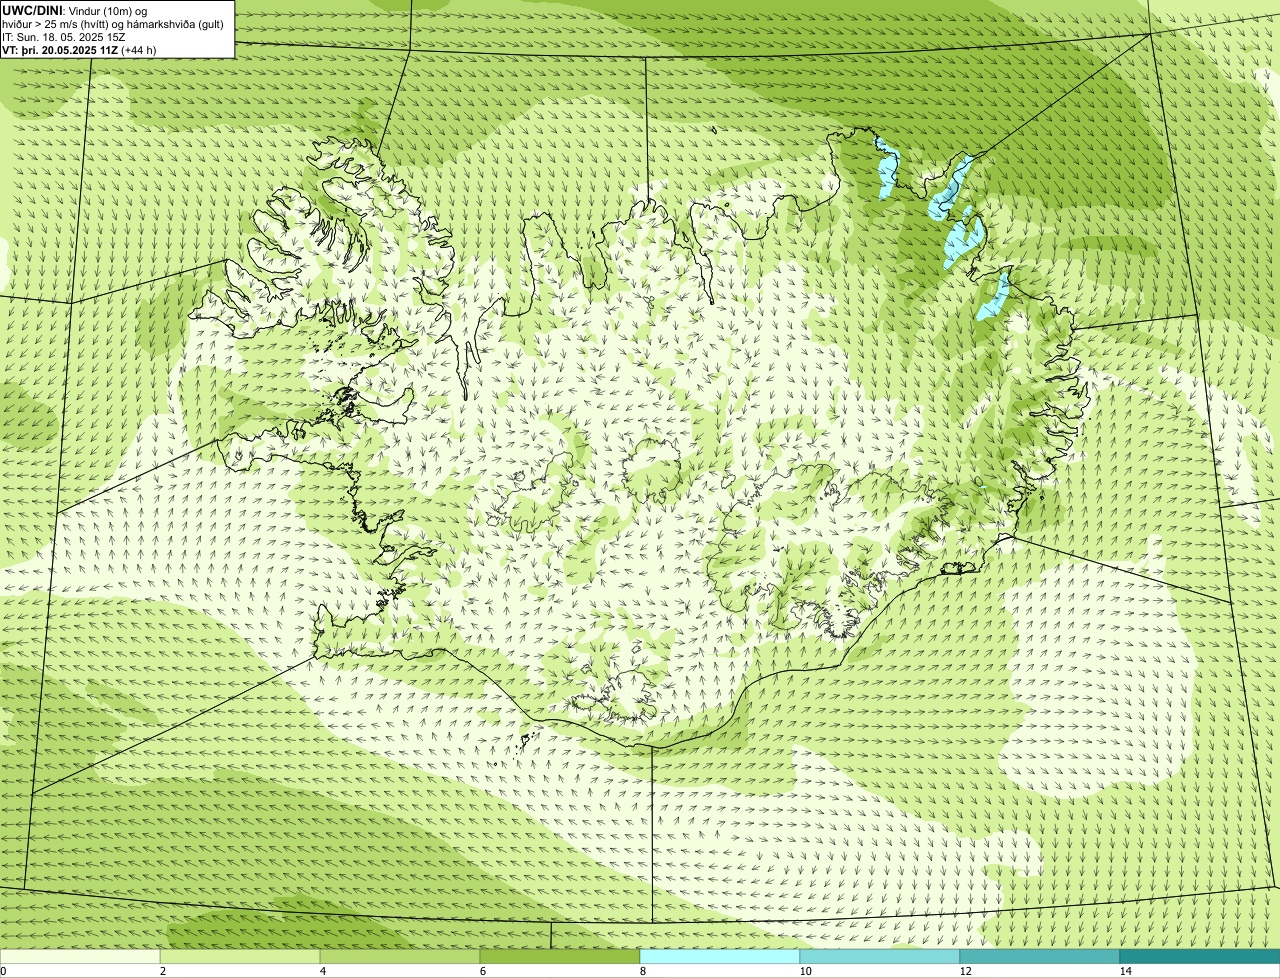Select the 6–8 darker green color bar segment

(x=560, y=956)
